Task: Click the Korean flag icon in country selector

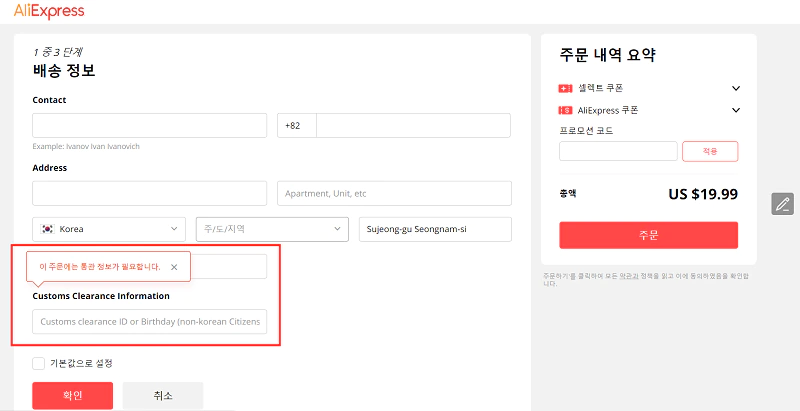Action: pos(48,229)
